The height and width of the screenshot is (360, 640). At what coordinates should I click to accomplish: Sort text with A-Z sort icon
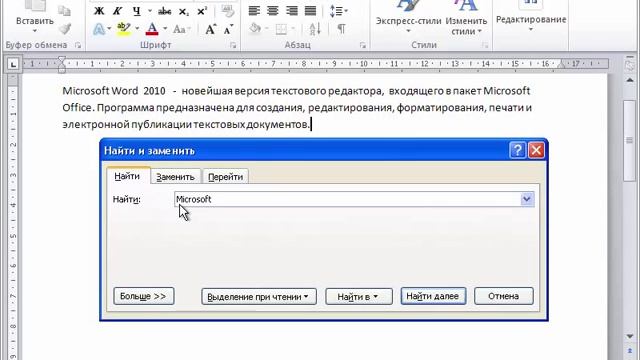[315, 29]
